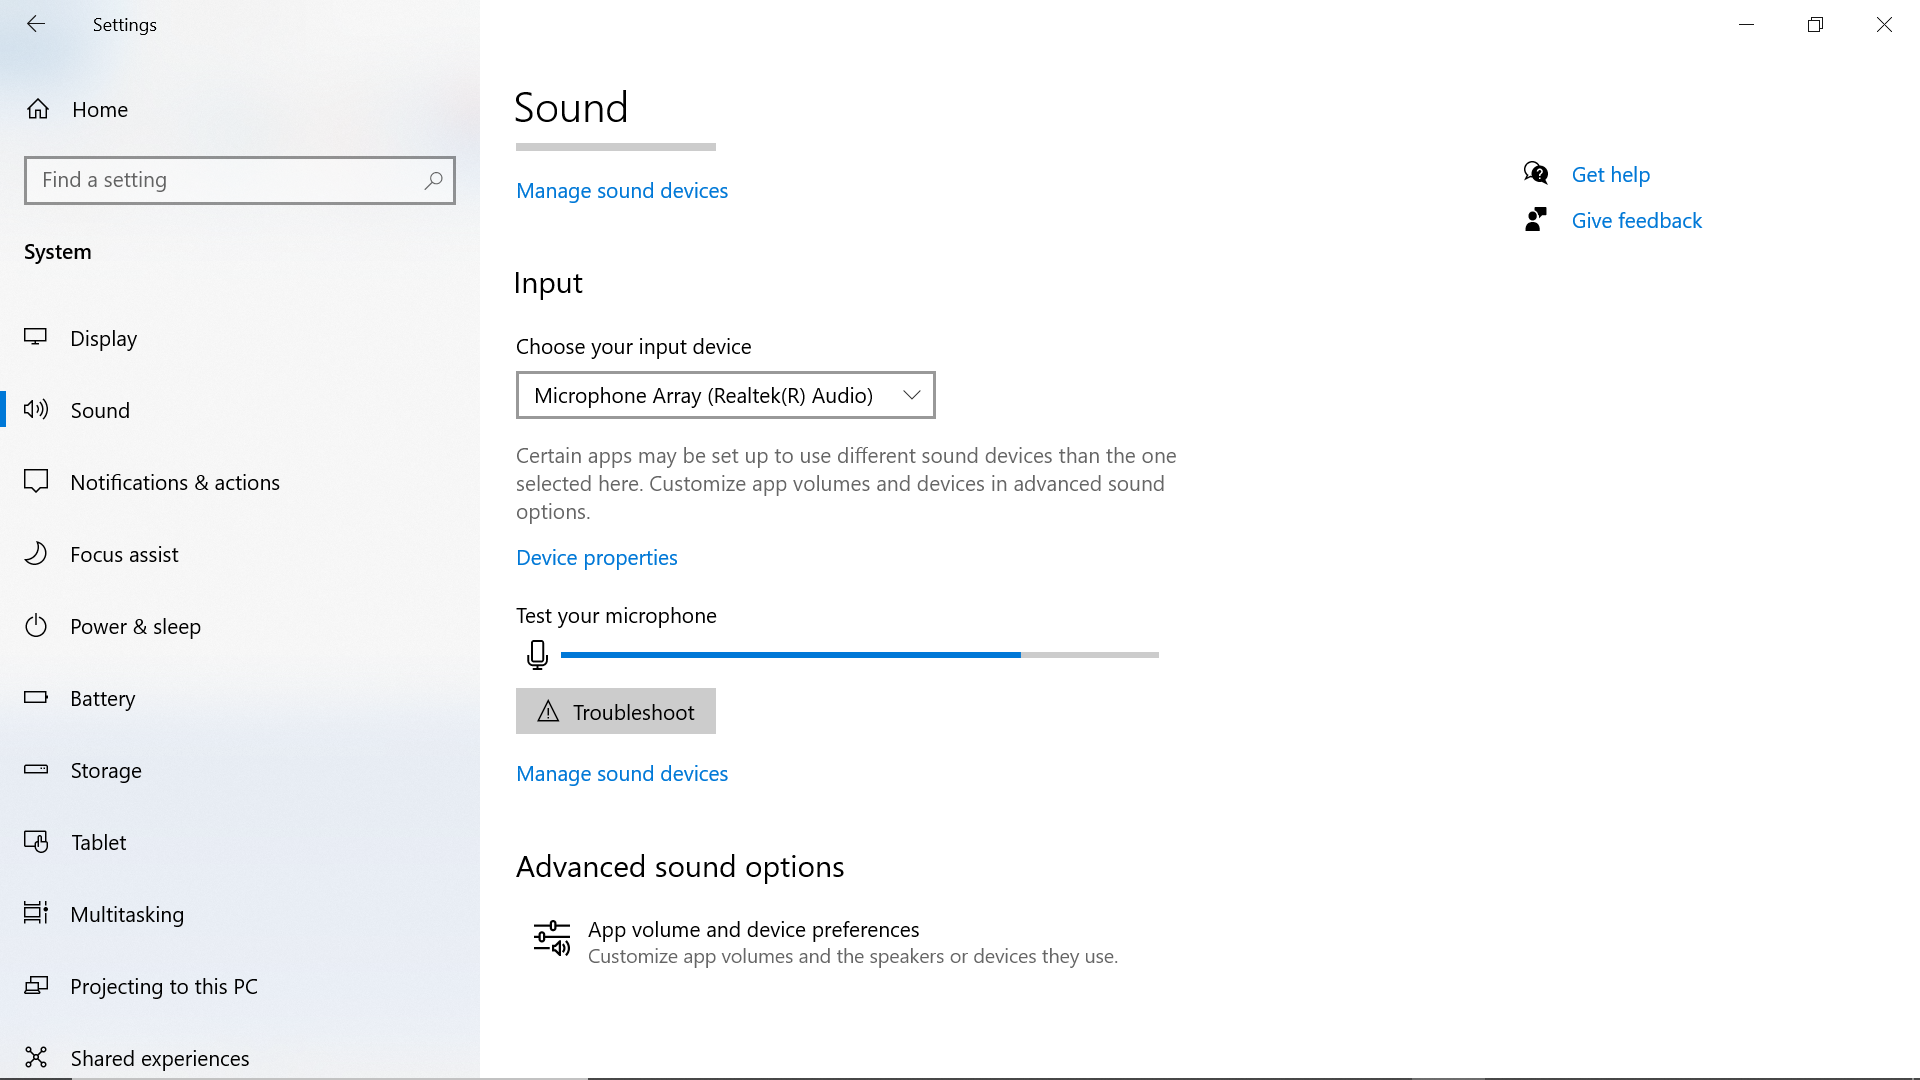1920x1080 pixels.
Task: Click the microphone test level bar
Action: click(860, 655)
